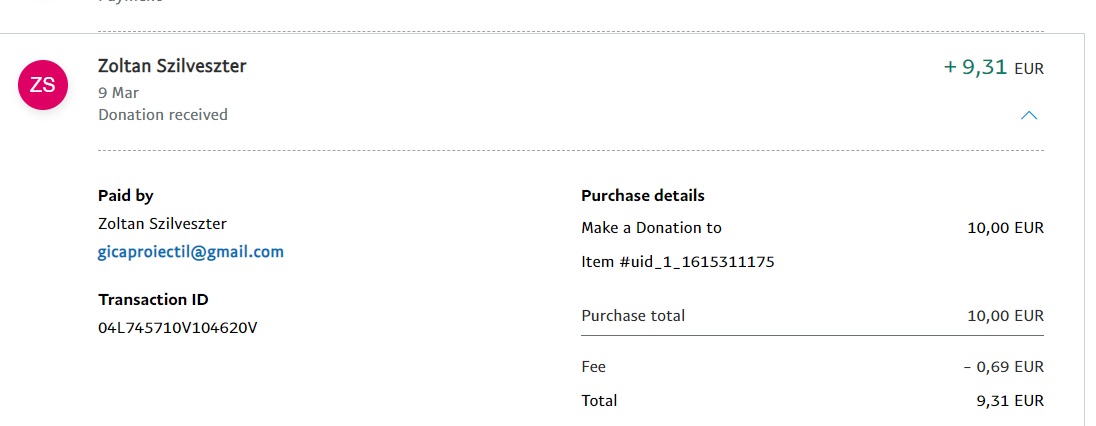The height and width of the screenshot is (426, 1096).
Task: Click the Purchase total label
Action: pyautogui.click(x=633, y=316)
